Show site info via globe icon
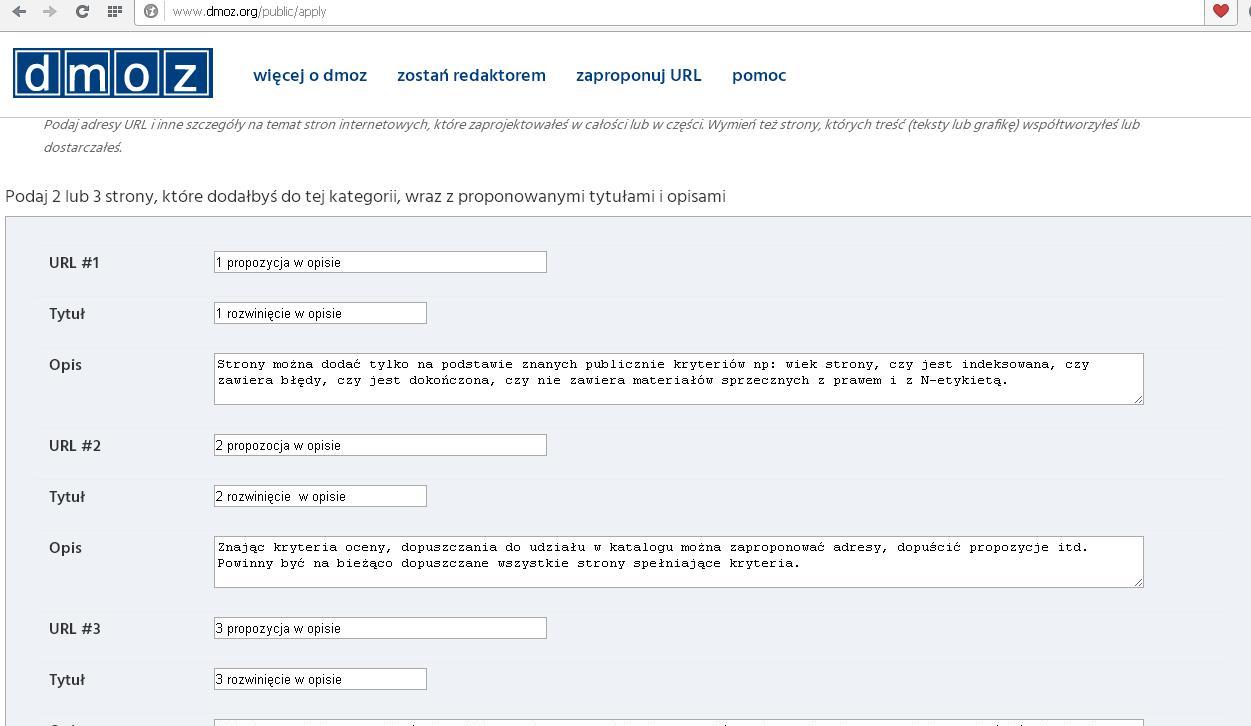1251x726 pixels. 151,12
